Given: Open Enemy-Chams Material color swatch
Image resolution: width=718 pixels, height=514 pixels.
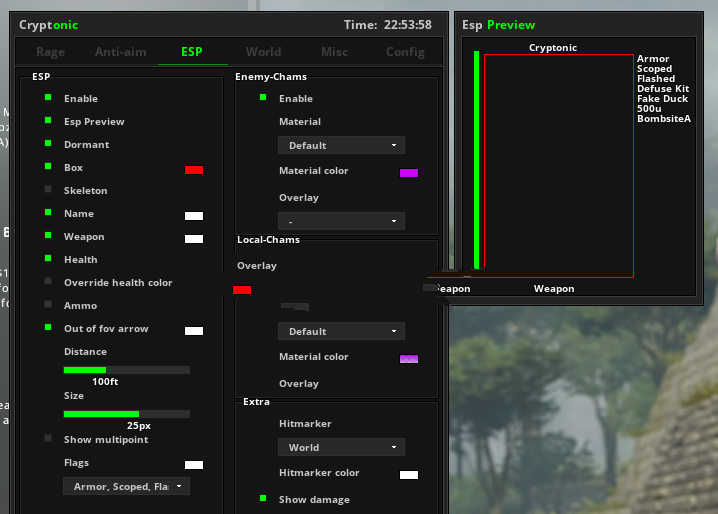Looking at the screenshot, I should tap(408, 173).
